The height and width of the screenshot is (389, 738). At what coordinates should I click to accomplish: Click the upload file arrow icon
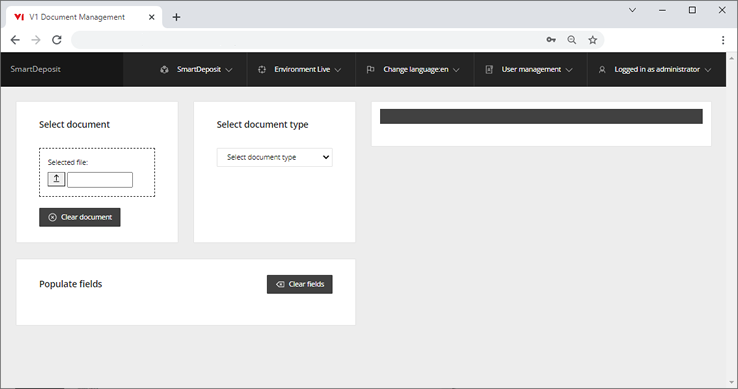(x=56, y=179)
